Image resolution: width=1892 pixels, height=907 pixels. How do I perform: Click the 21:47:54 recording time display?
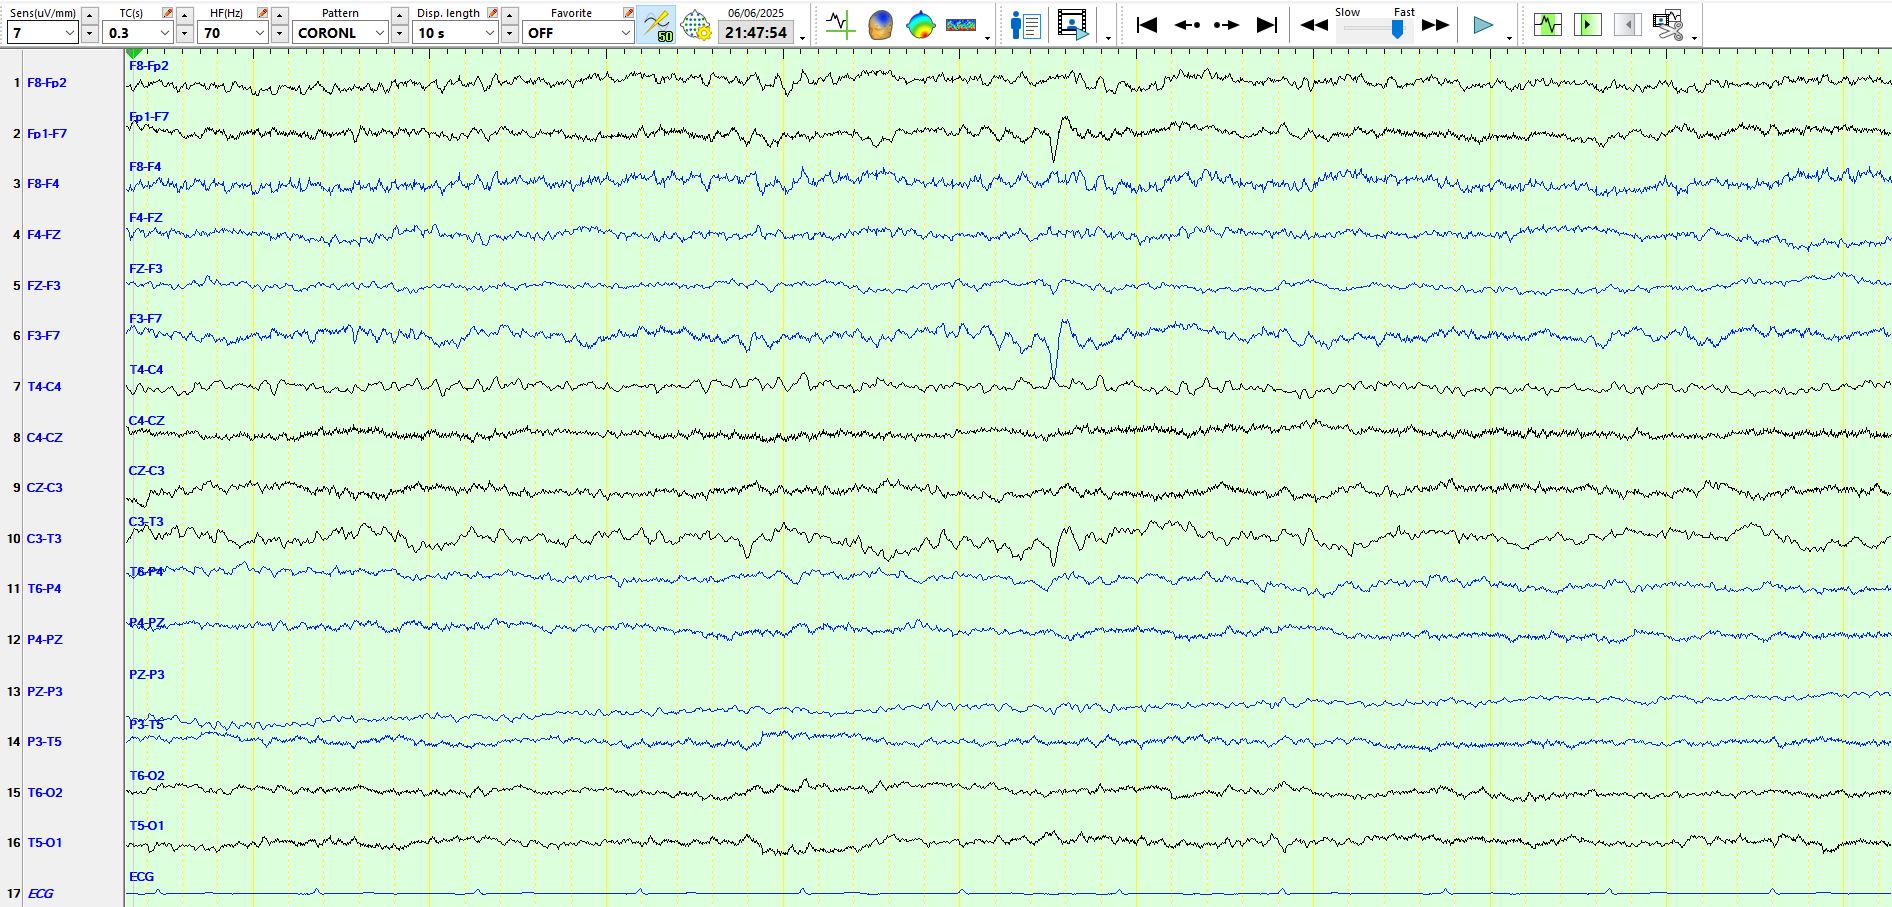[x=756, y=33]
